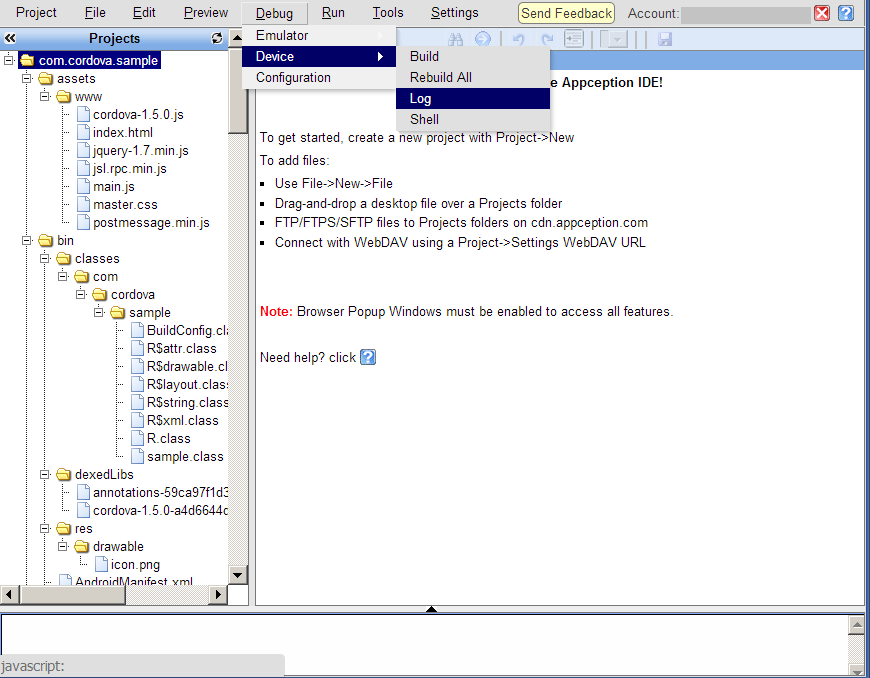
Task: Collapse the com.cordova.sample project node
Action: click(x=8, y=60)
